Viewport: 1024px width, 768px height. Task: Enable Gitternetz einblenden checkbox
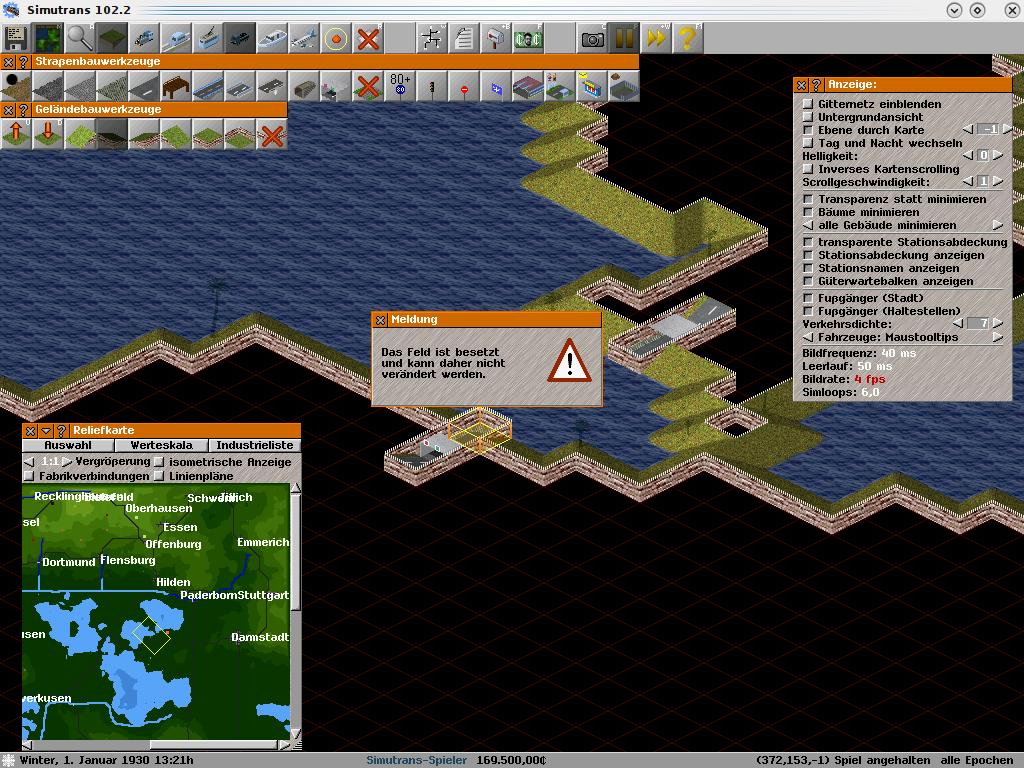pos(809,104)
